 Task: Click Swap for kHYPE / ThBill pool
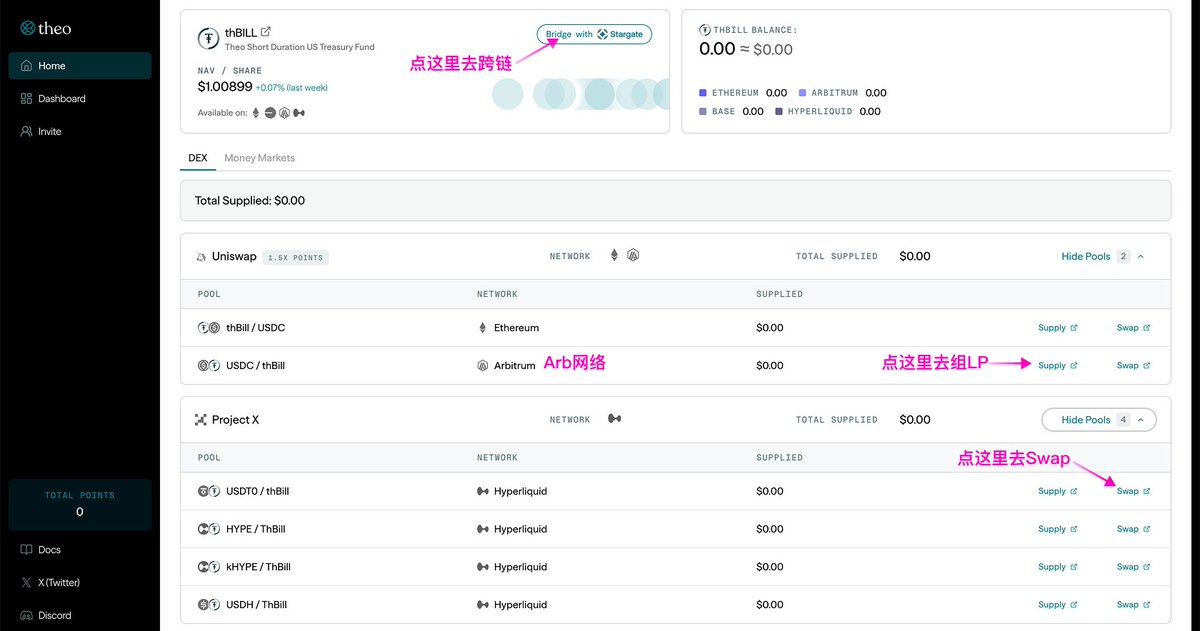(x=1133, y=567)
